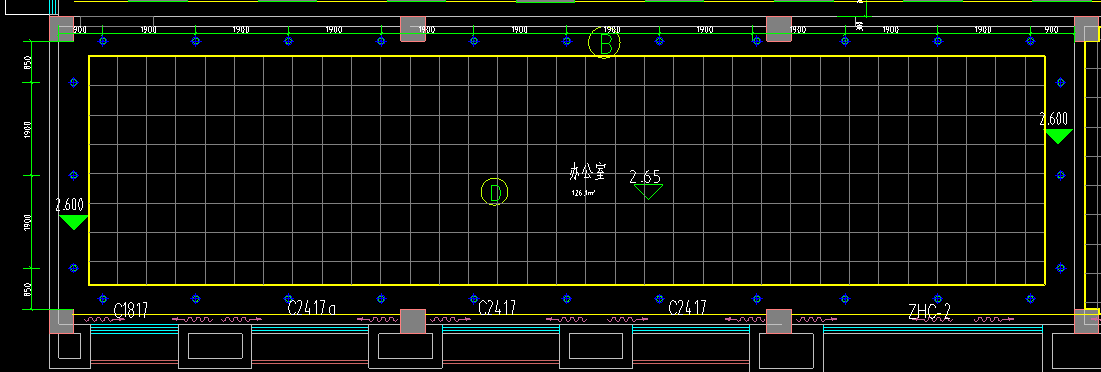Select the C2417a window label
The height and width of the screenshot is (372, 1101).
pos(312,307)
